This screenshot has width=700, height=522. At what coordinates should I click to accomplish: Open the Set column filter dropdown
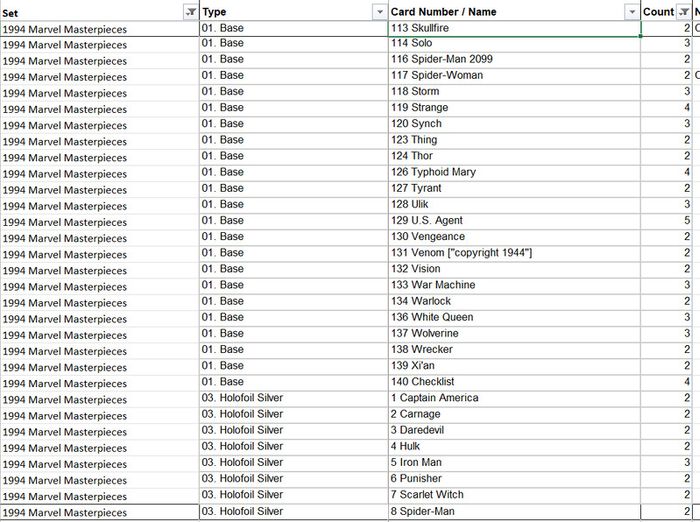(x=191, y=12)
